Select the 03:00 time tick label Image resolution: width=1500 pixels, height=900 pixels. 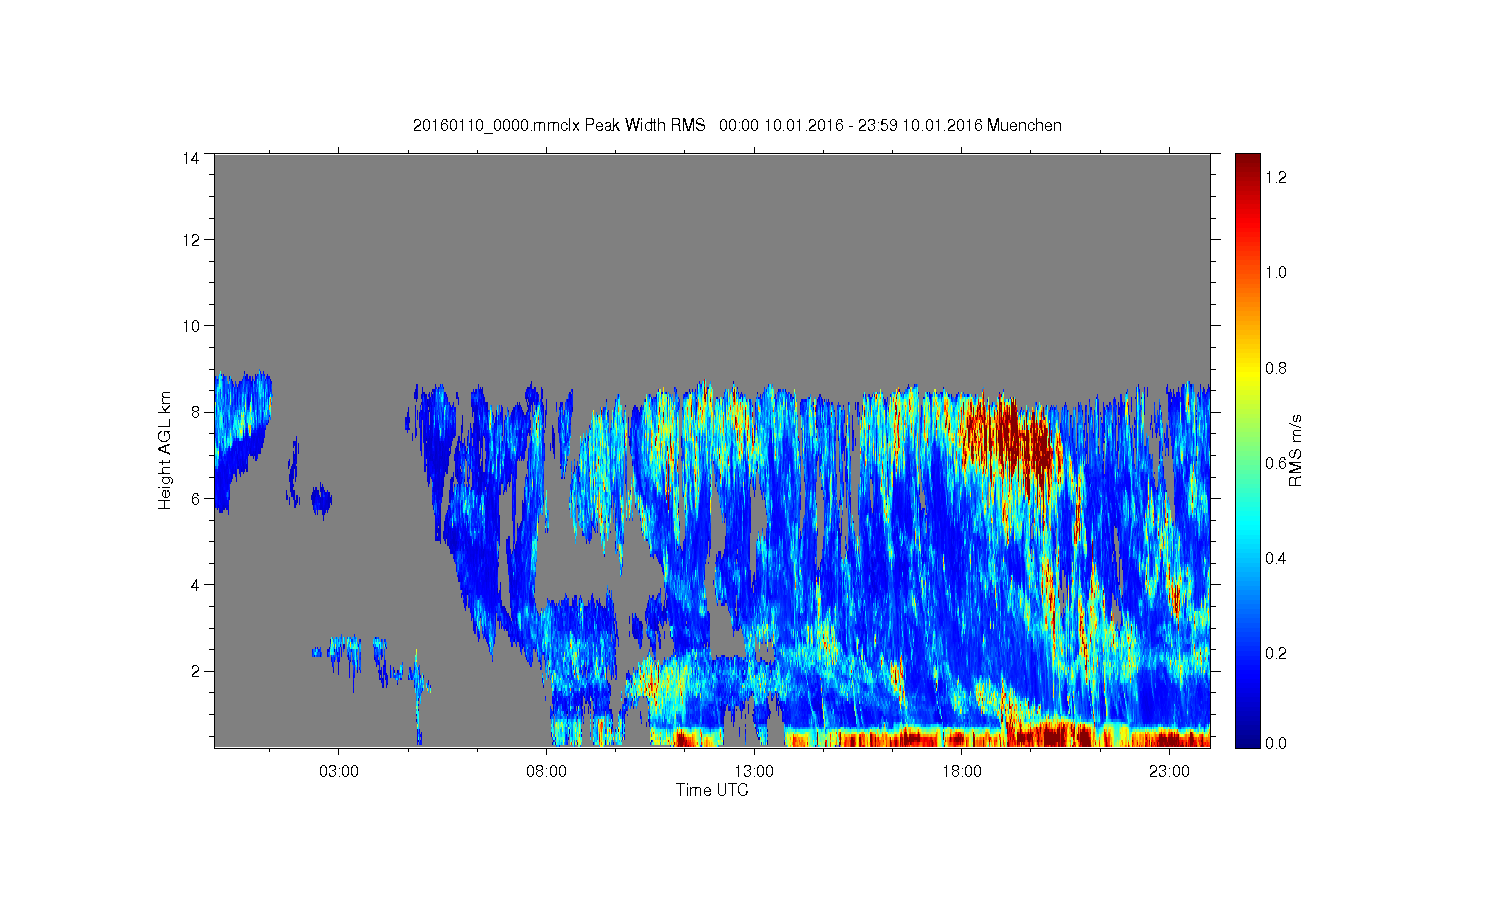pyautogui.click(x=339, y=772)
